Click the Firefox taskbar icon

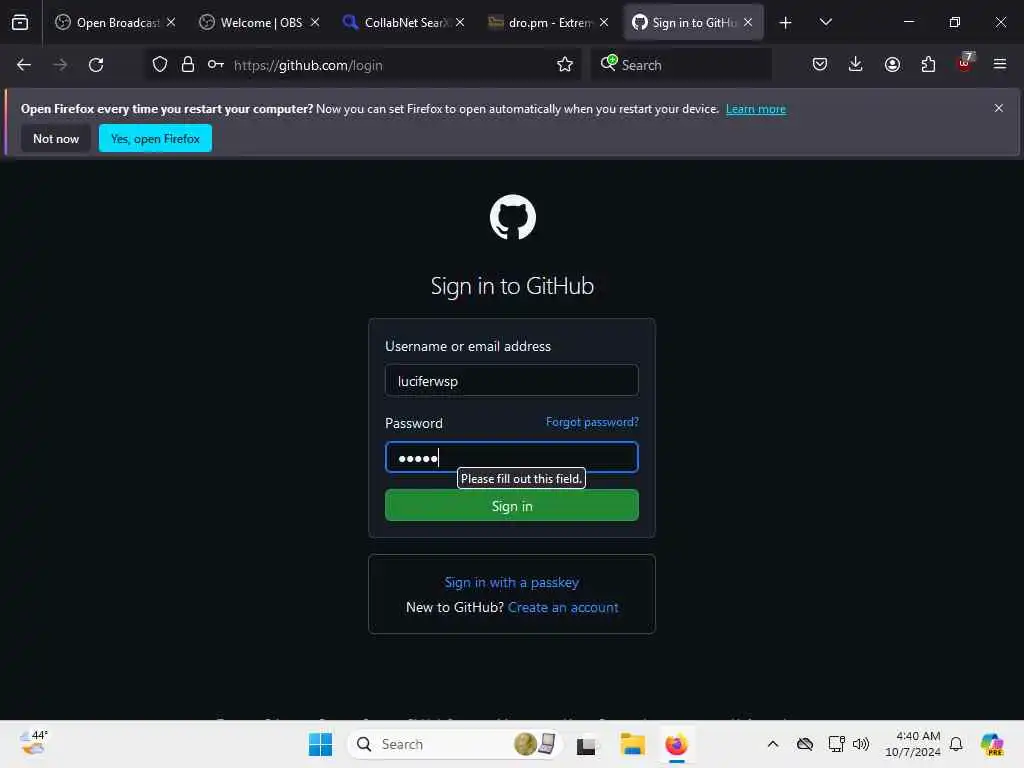[677, 744]
